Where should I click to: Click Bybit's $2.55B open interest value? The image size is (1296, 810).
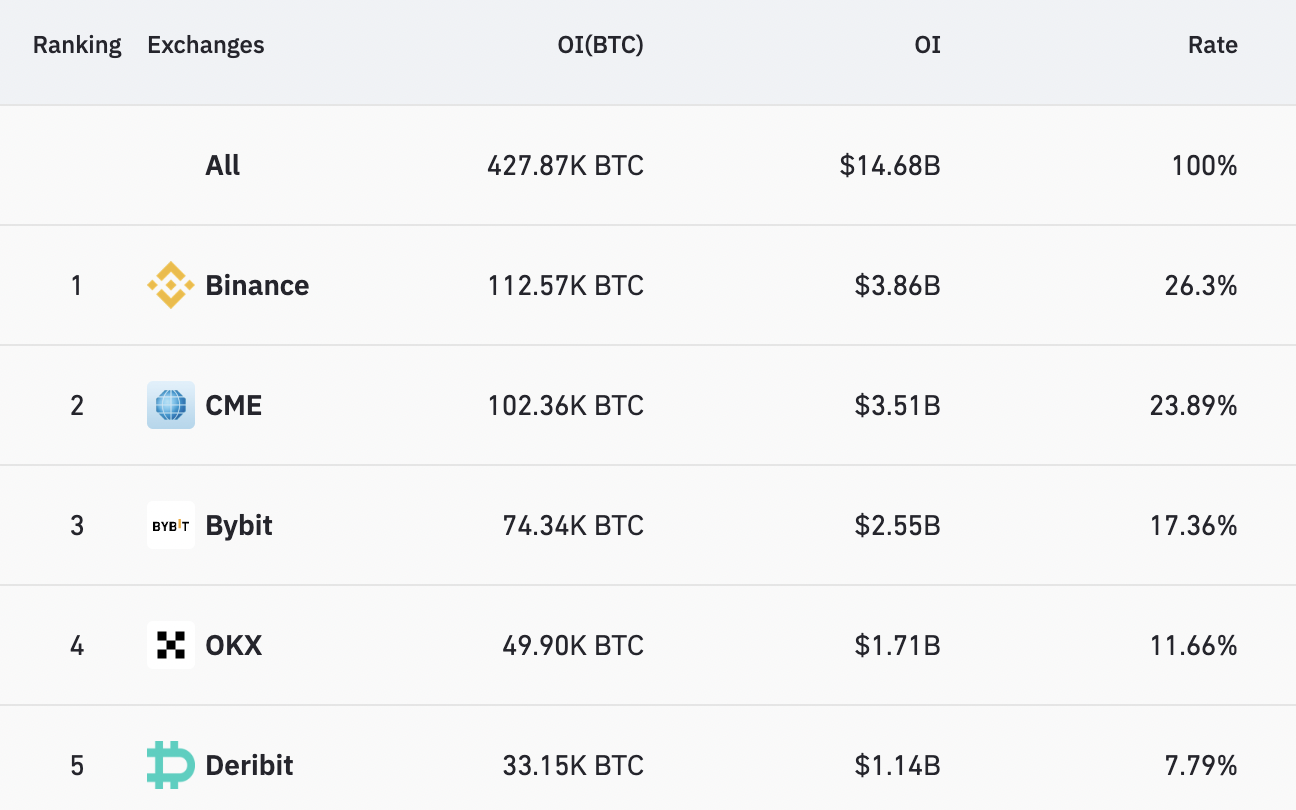pyautogui.click(x=897, y=525)
